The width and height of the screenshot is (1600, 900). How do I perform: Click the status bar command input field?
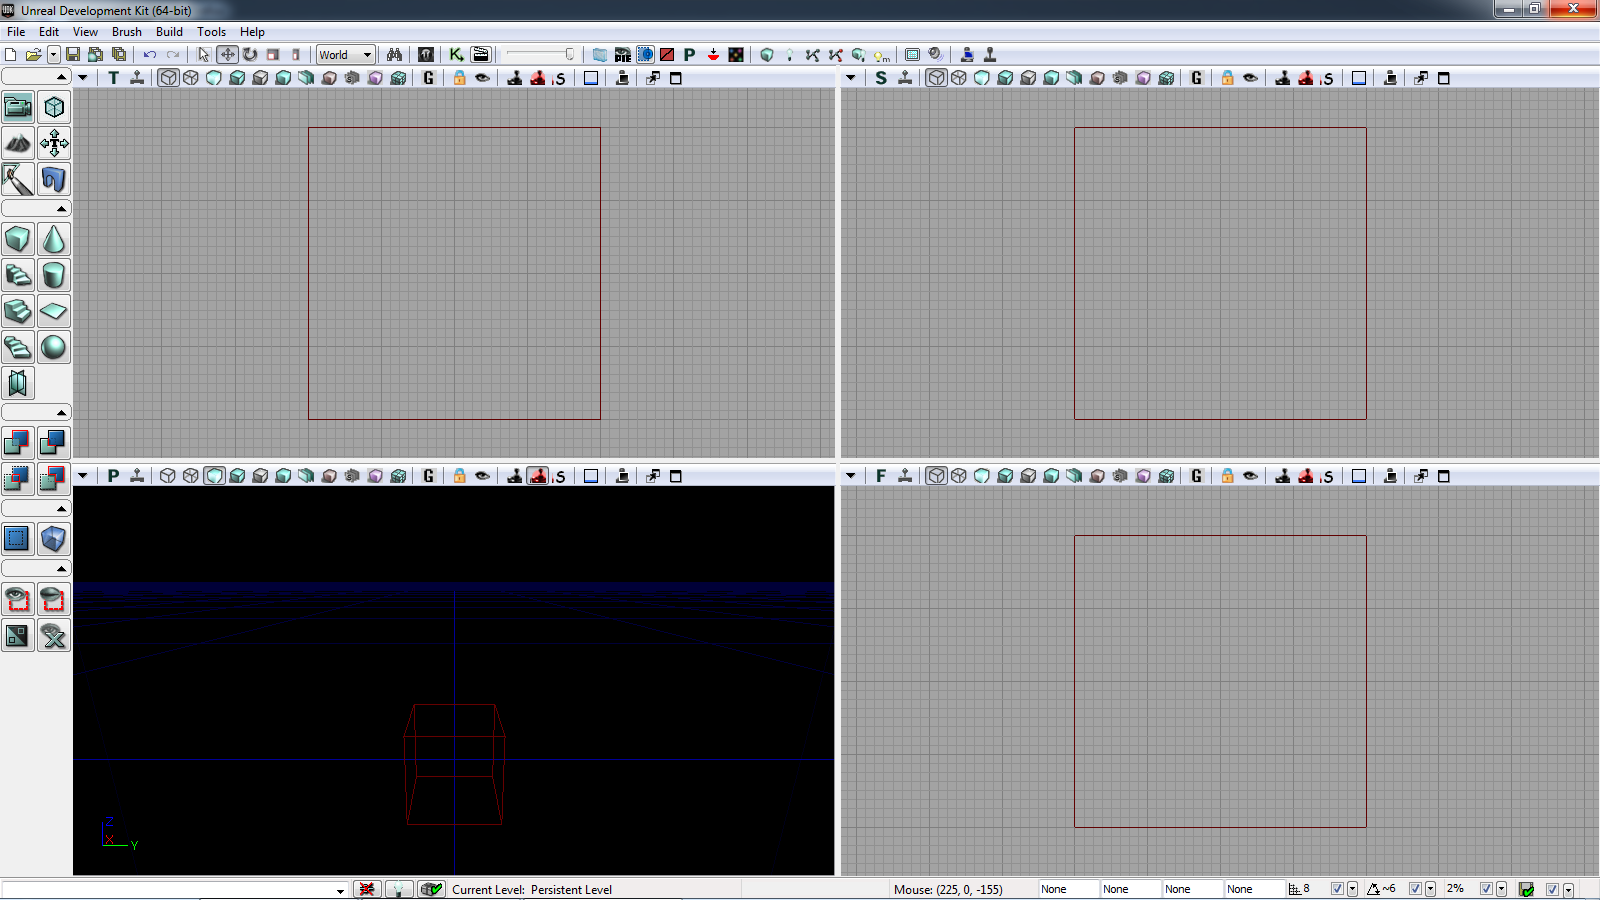tap(174, 889)
